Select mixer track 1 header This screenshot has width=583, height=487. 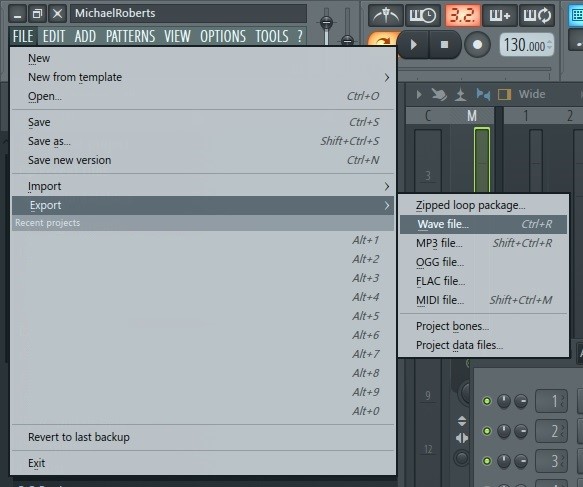(525, 116)
